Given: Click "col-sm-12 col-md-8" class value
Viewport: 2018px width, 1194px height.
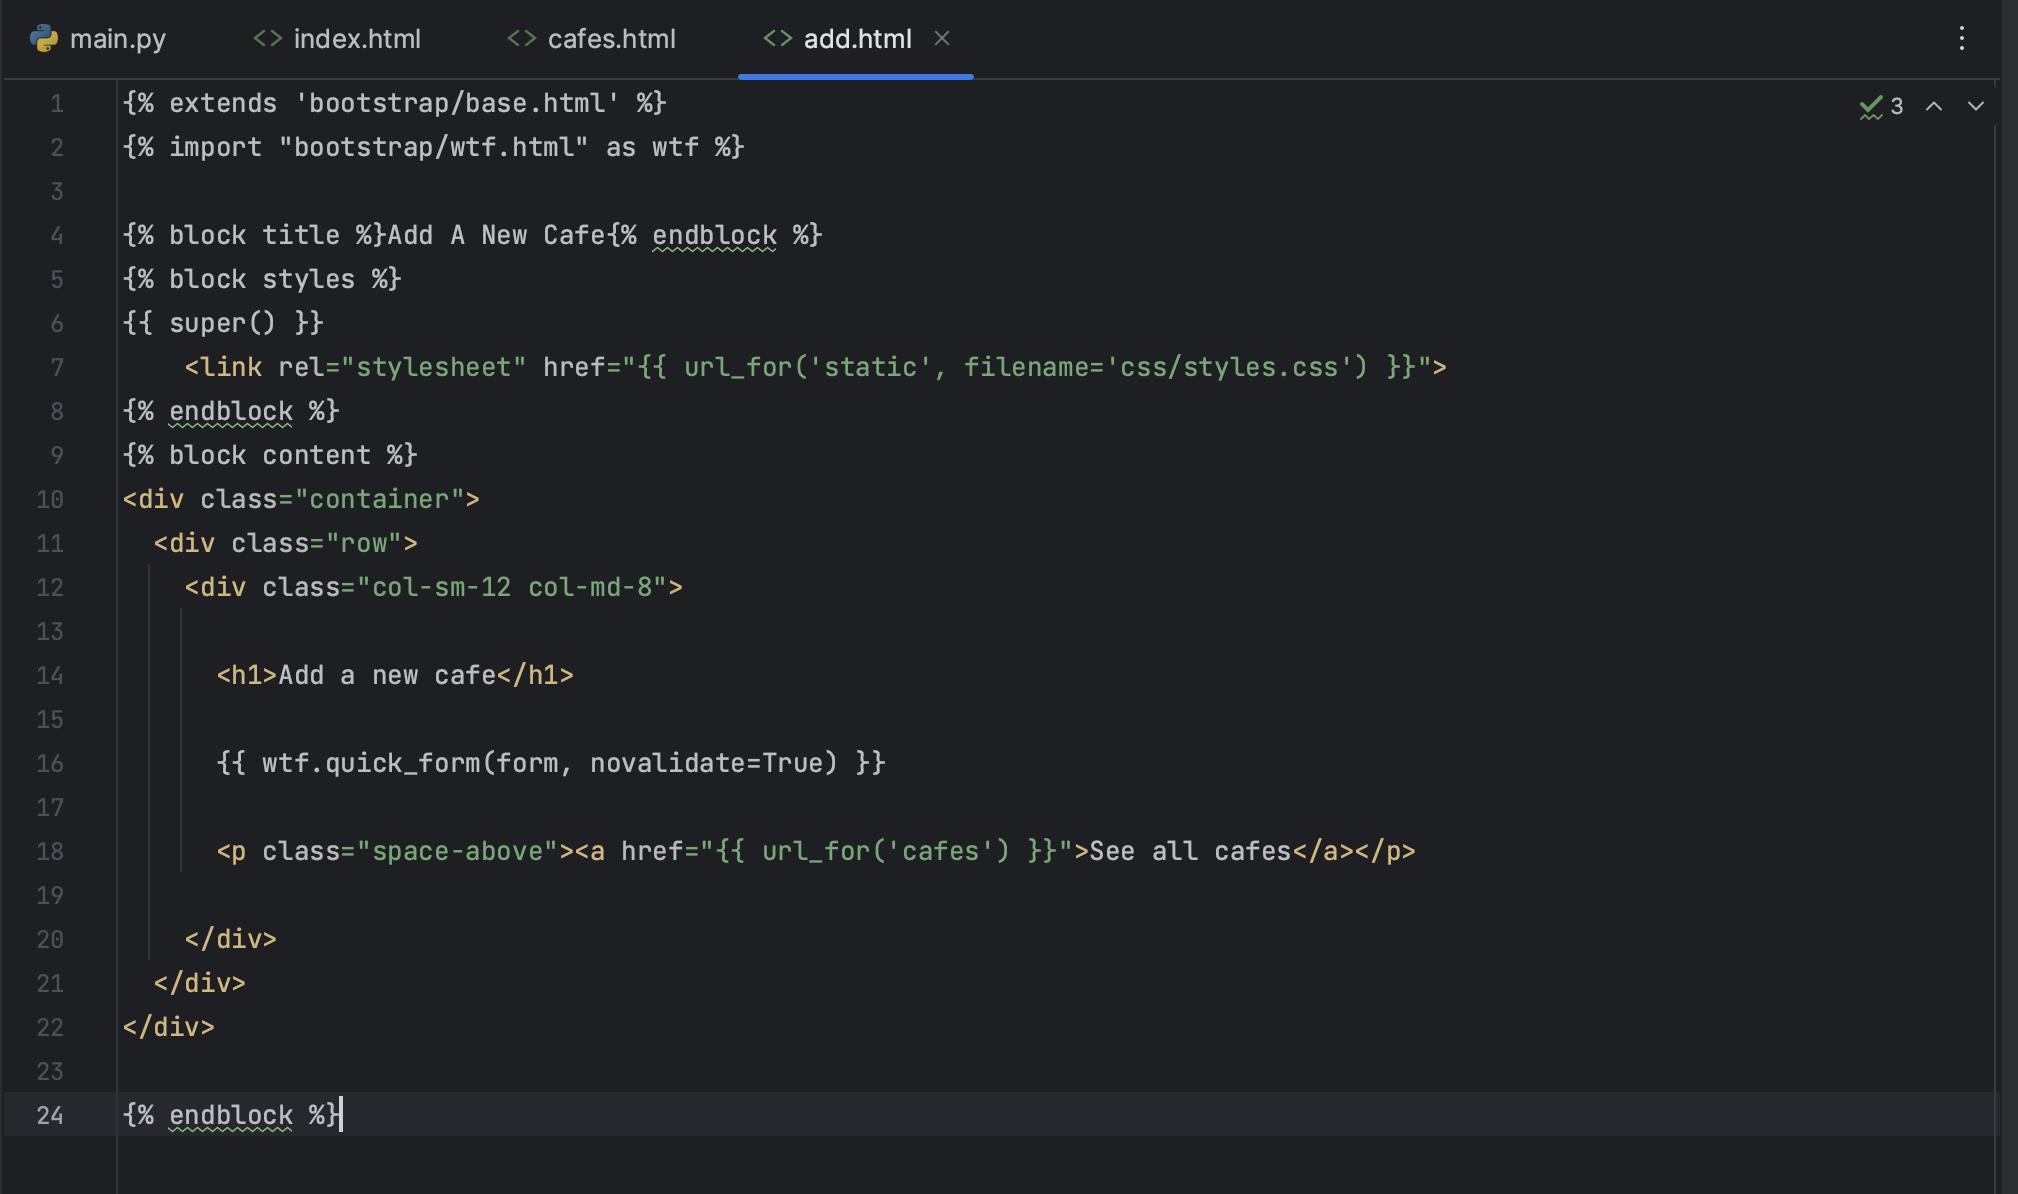Looking at the screenshot, I should click(512, 587).
